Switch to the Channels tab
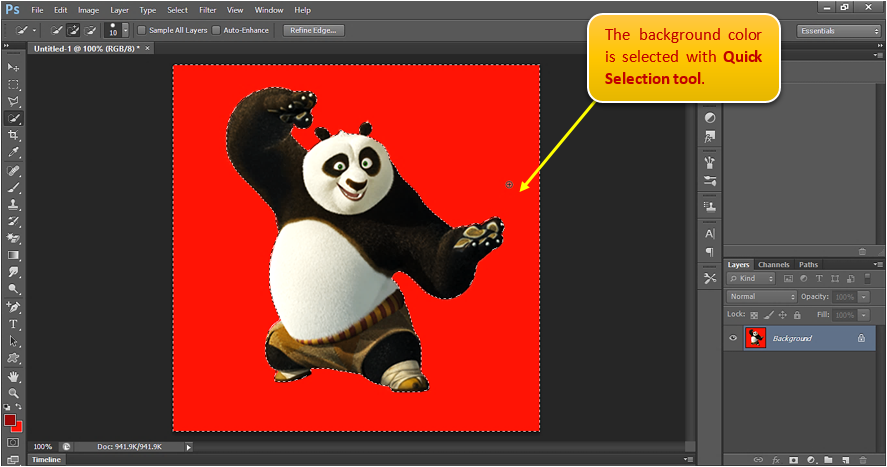Screen dimensions: 887x467 pos(774,265)
